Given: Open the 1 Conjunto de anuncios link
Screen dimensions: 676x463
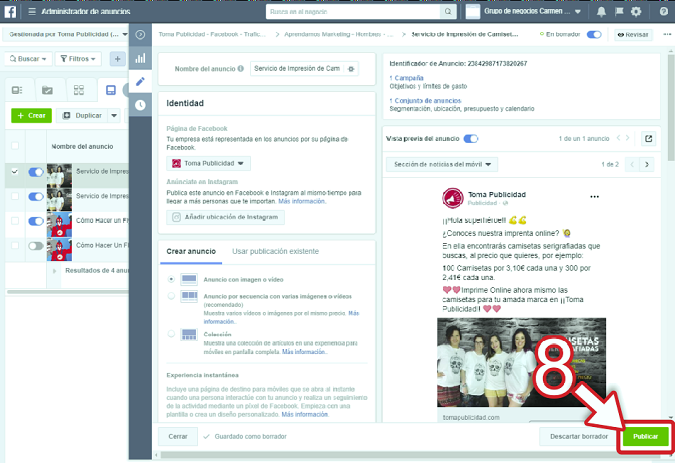Looking at the screenshot, I should [x=425, y=100].
